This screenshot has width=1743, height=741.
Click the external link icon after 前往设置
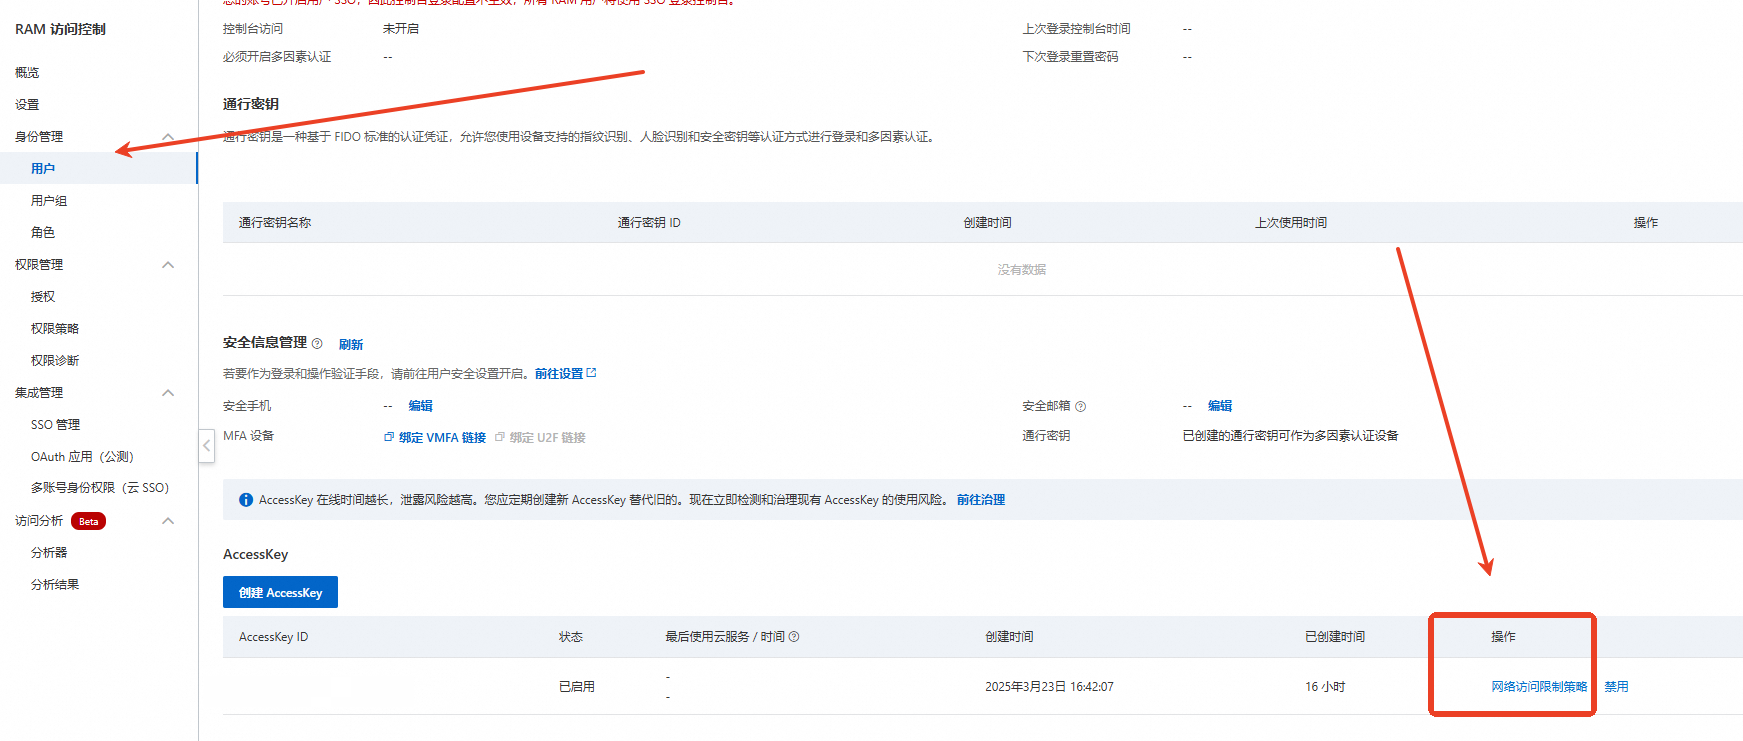coord(591,373)
